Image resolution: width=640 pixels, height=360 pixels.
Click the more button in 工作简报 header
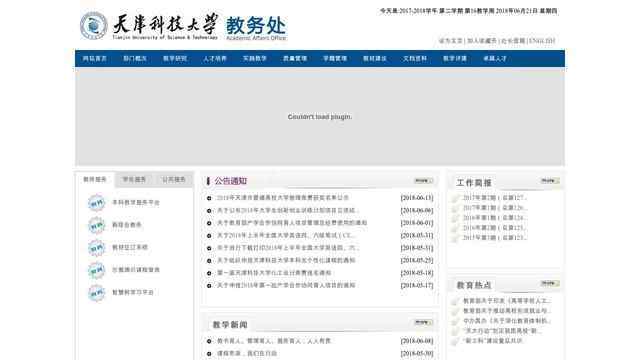pos(550,180)
